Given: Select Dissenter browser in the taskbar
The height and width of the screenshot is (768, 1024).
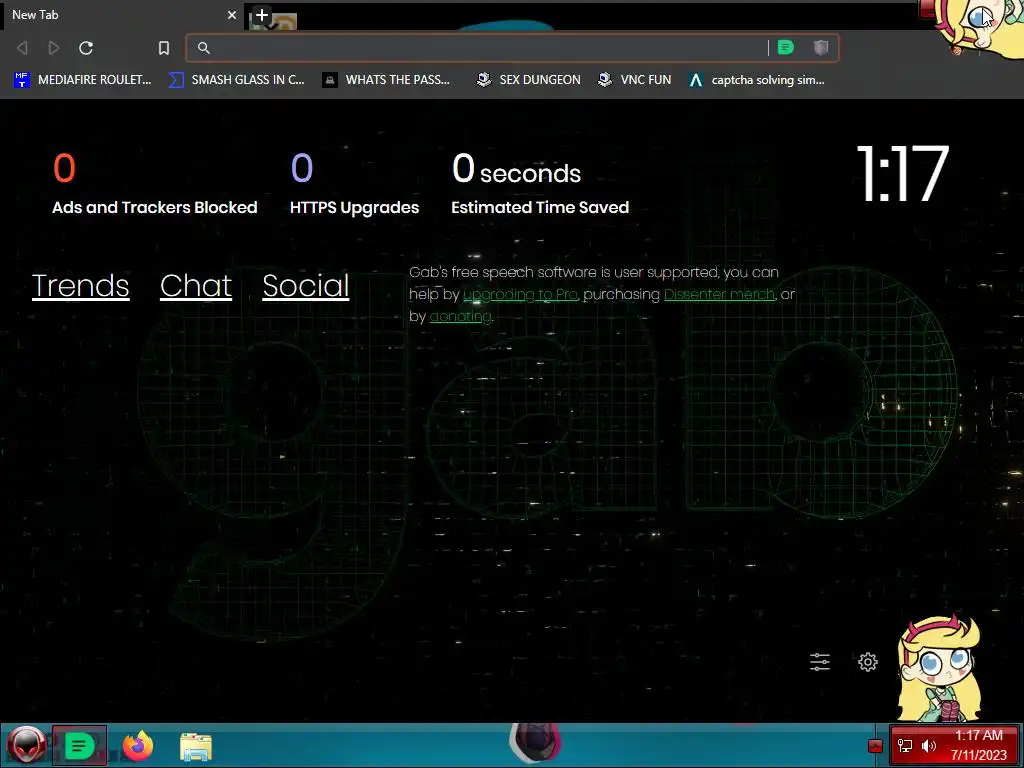Looking at the screenshot, I should [x=79, y=745].
